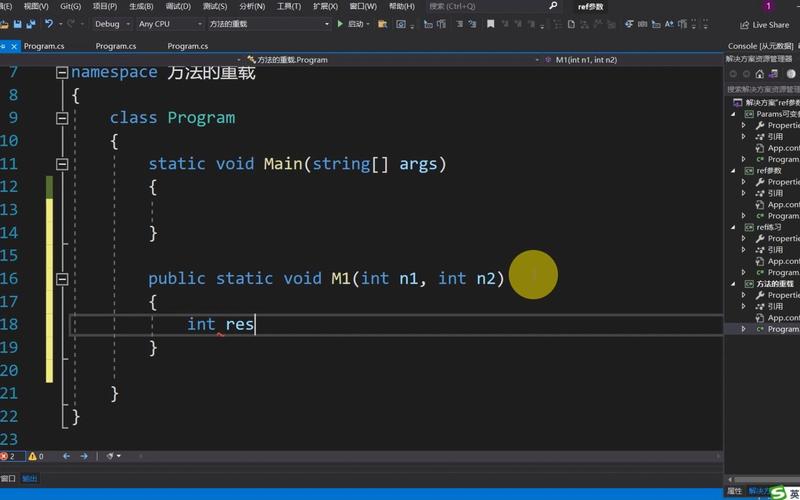This screenshot has height=500, width=800.
Task: Switch to the third Program.cs tab
Action: tap(188, 46)
